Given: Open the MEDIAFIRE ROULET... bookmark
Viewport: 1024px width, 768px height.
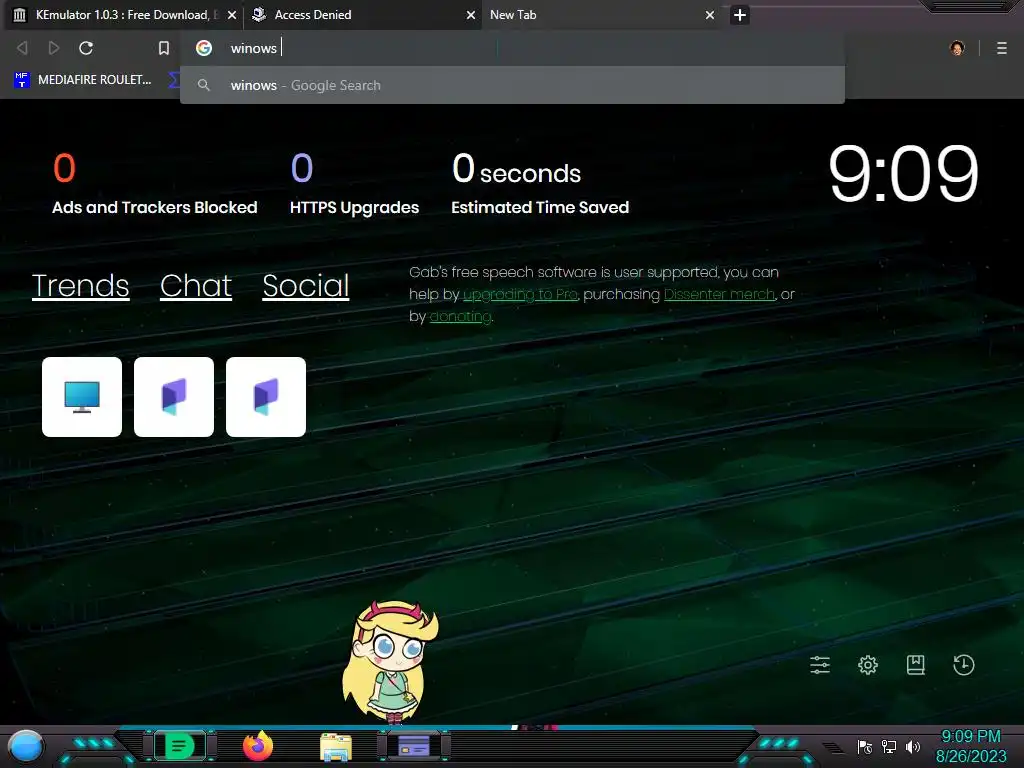Looking at the screenshot, I should [x=82, y=80].
